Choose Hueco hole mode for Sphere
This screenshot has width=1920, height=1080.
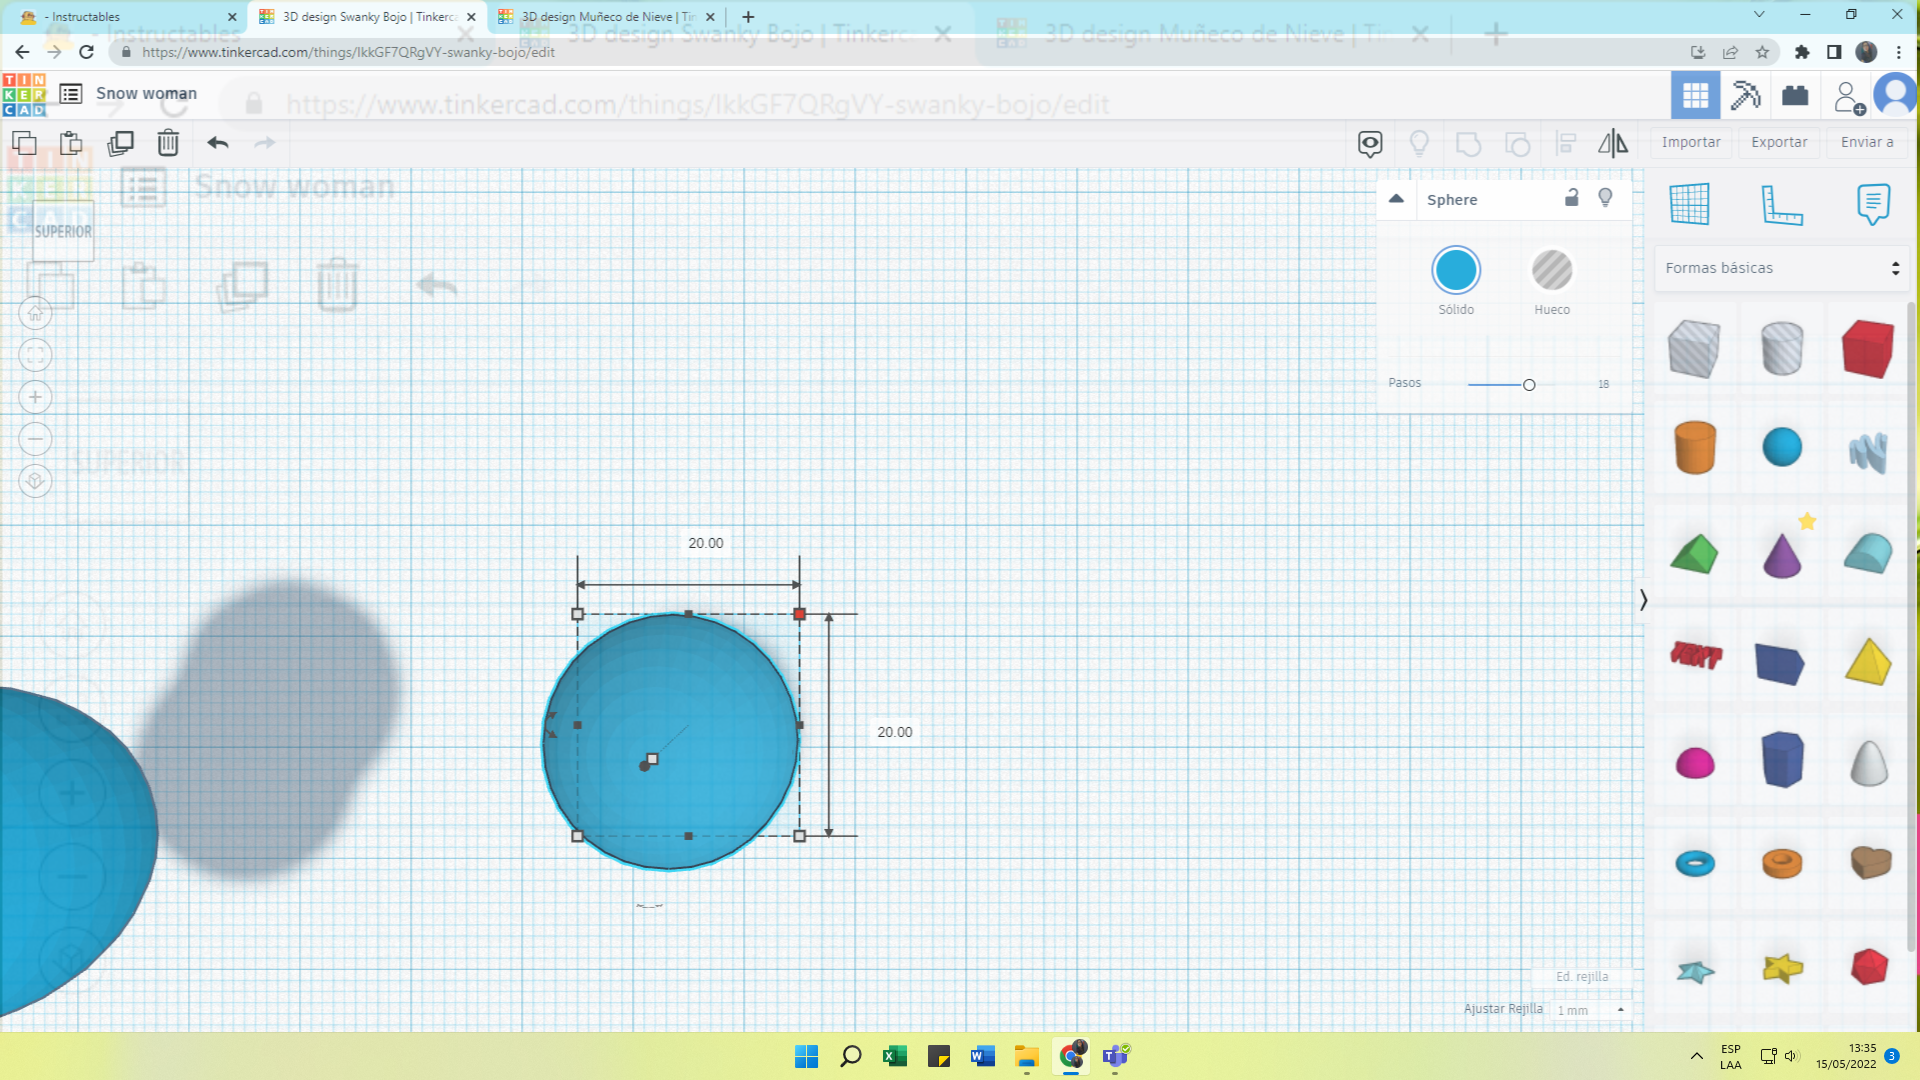tap(1552, 270)
